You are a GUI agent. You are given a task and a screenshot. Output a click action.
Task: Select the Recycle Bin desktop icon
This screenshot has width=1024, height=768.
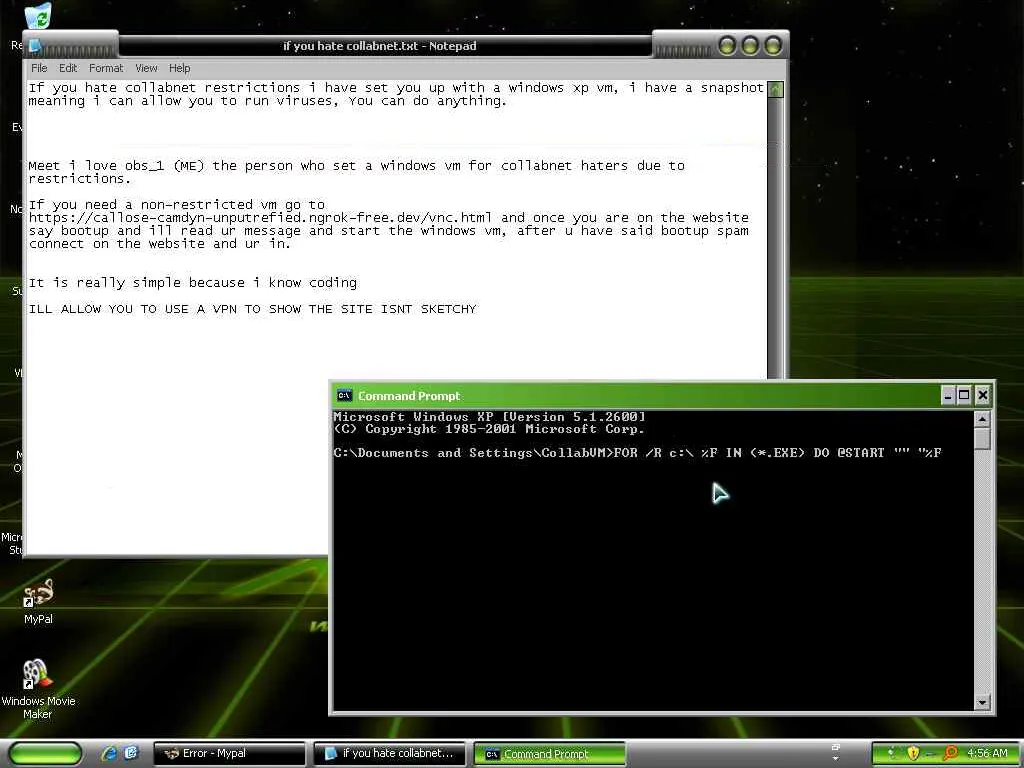38,16
